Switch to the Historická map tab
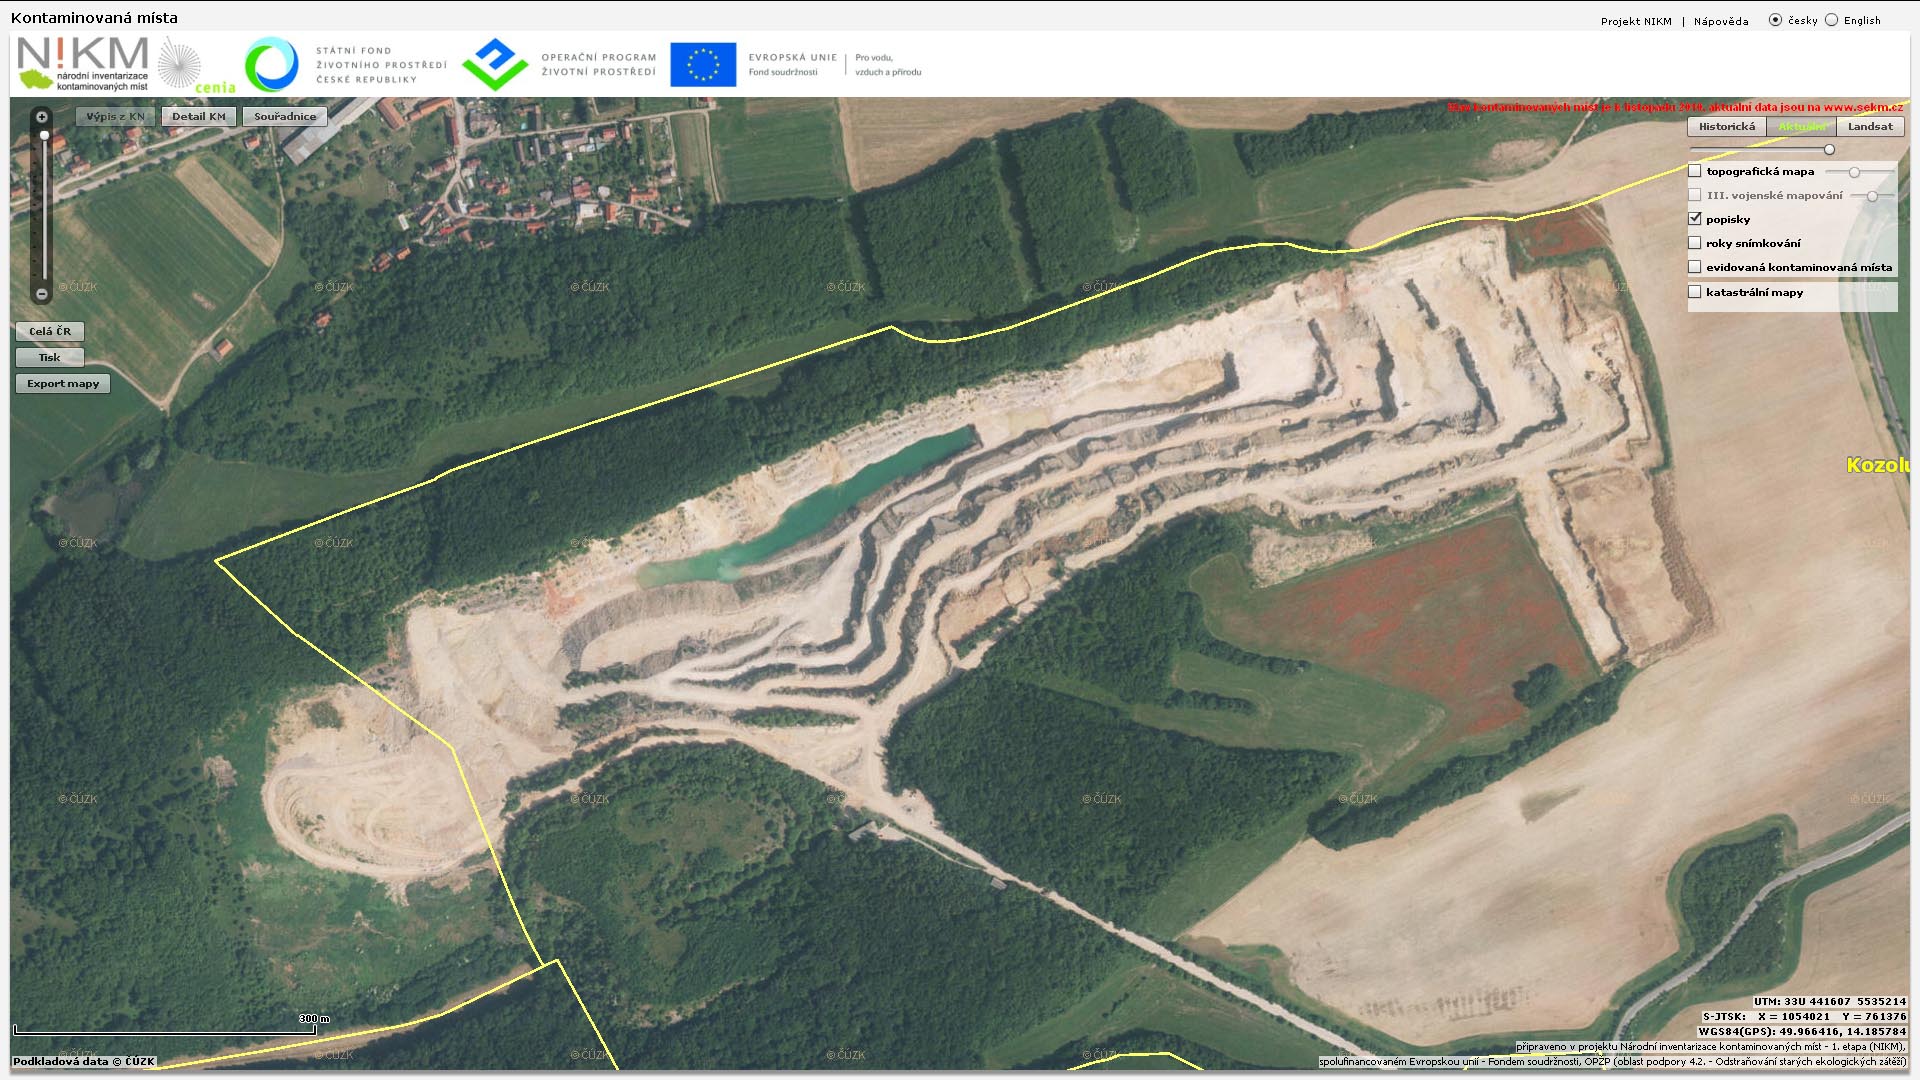Viewport: 1920px width, 1080px height. pos(1727,127)
